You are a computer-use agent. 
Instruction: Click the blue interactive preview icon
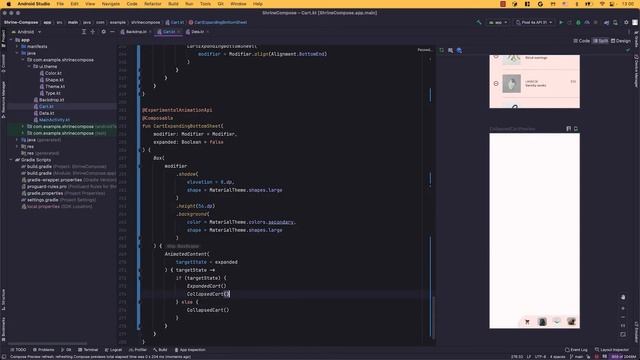[x=459, y=51]
